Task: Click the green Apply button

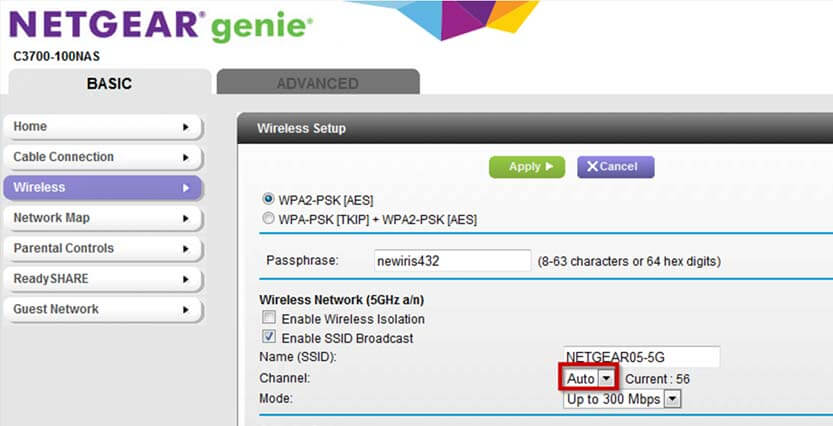Action: (526, 167)
